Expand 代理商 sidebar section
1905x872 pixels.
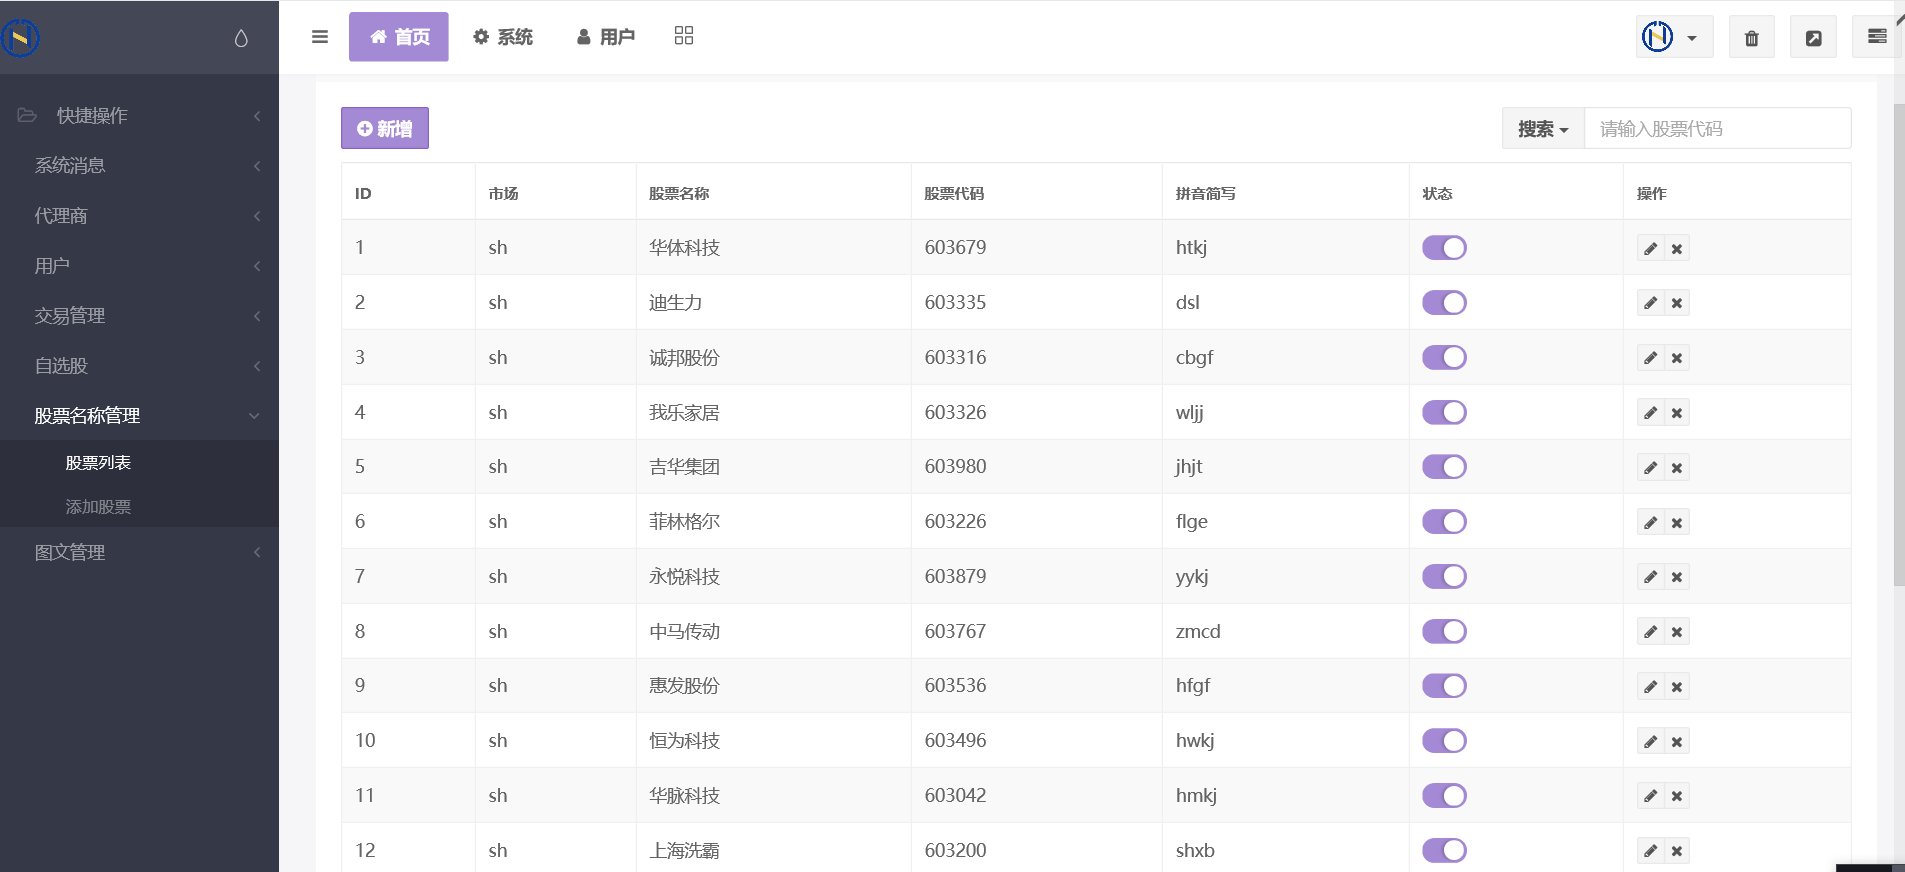click(139, 216)
